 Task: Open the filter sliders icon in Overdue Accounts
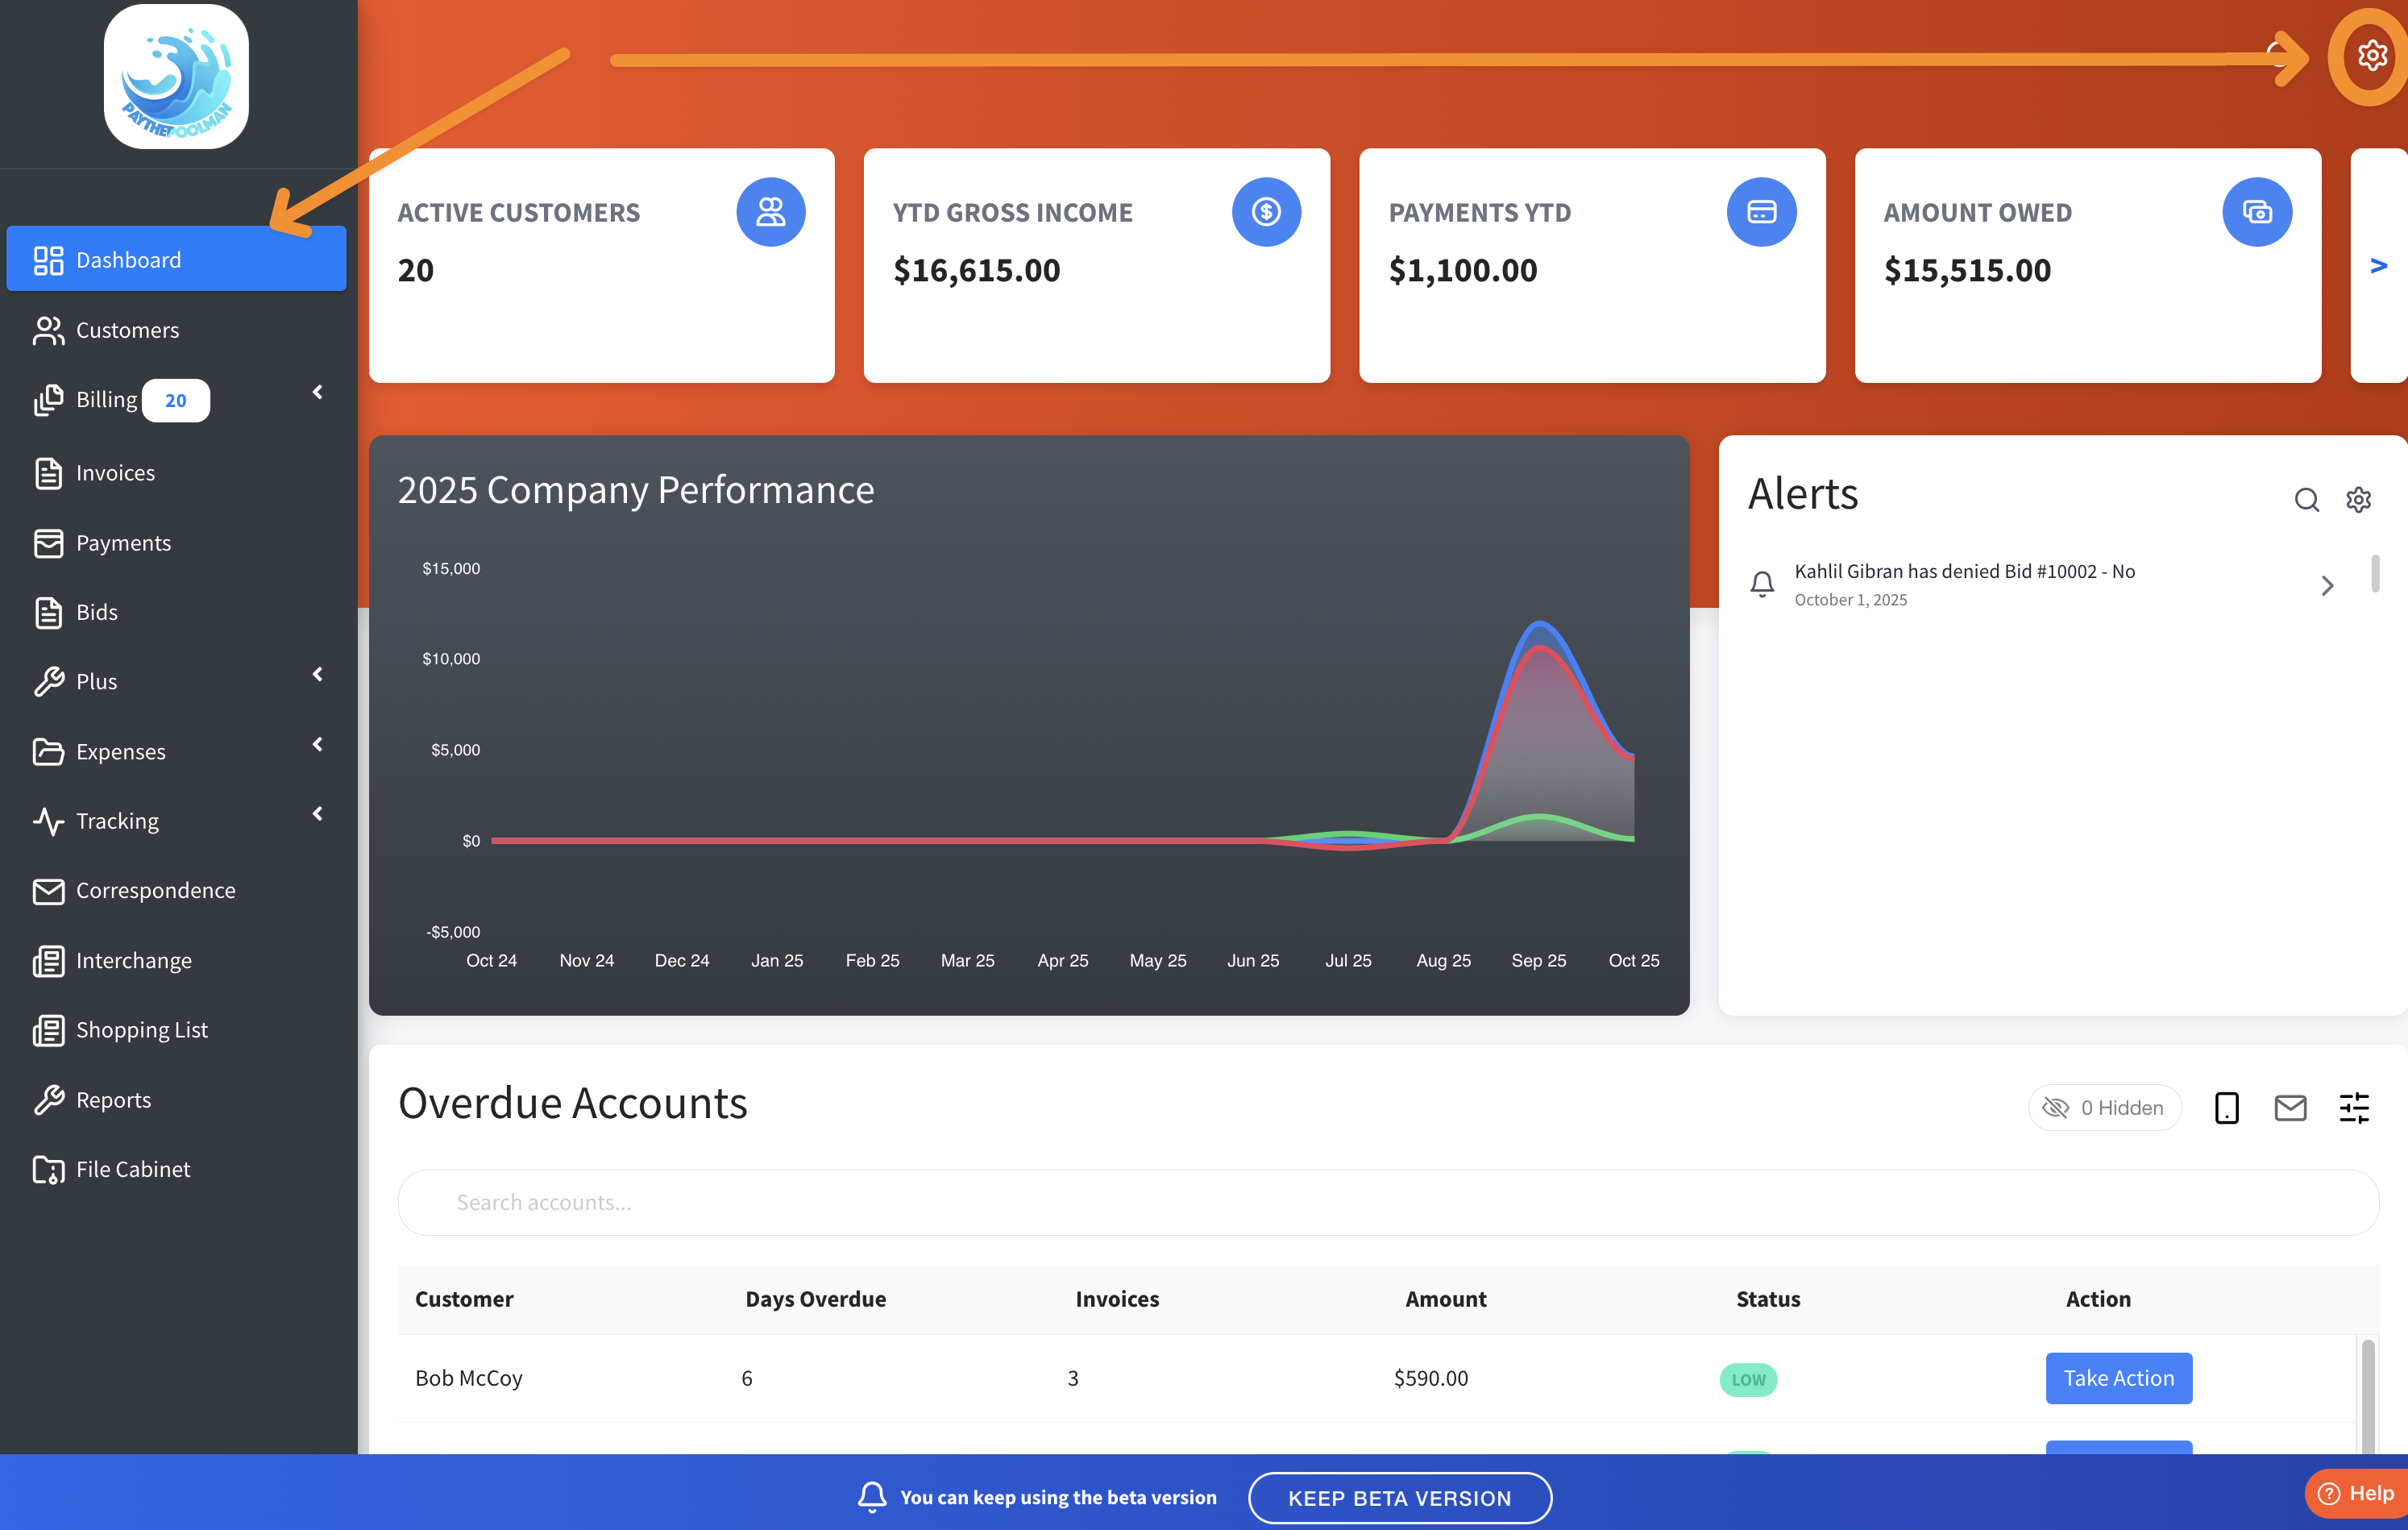click(x=2354, y=1107)
